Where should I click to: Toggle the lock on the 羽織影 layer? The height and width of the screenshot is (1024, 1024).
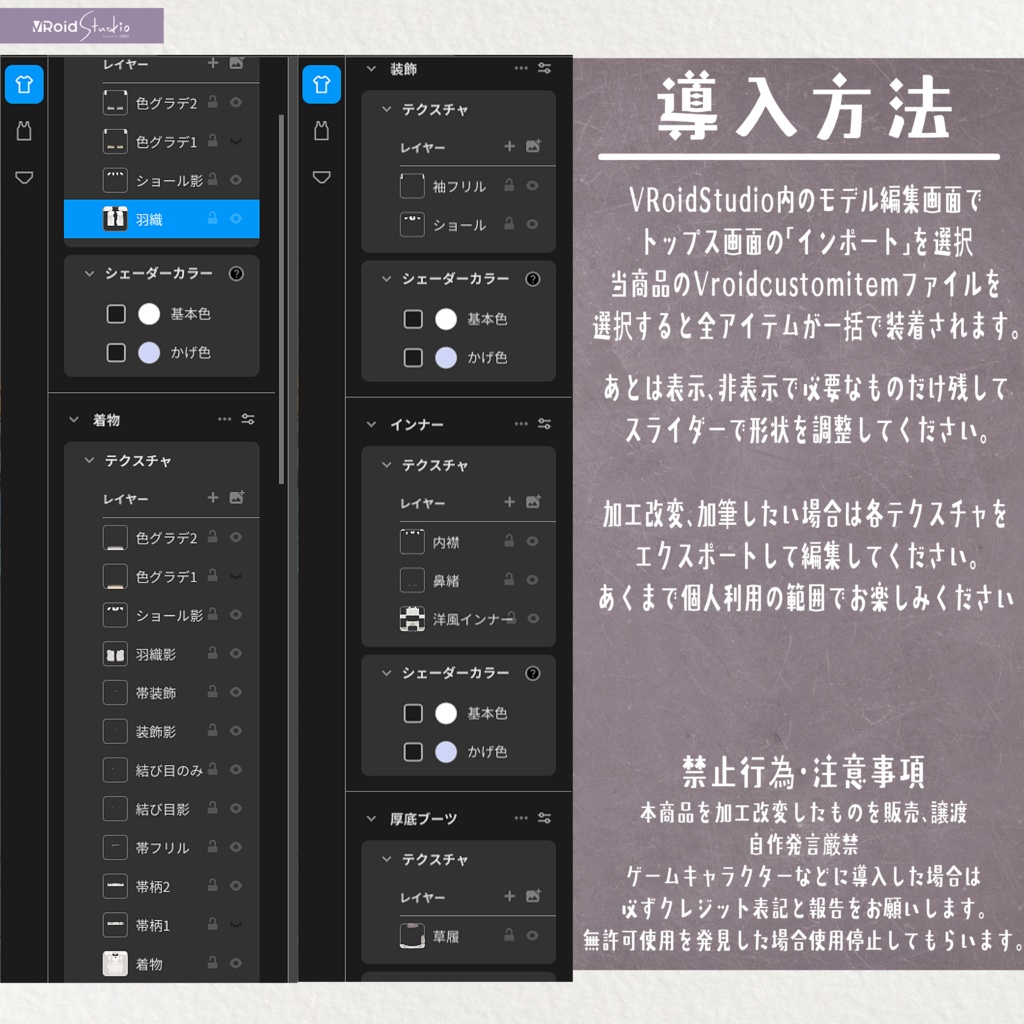pyautogui.click(x=212, y=652)
